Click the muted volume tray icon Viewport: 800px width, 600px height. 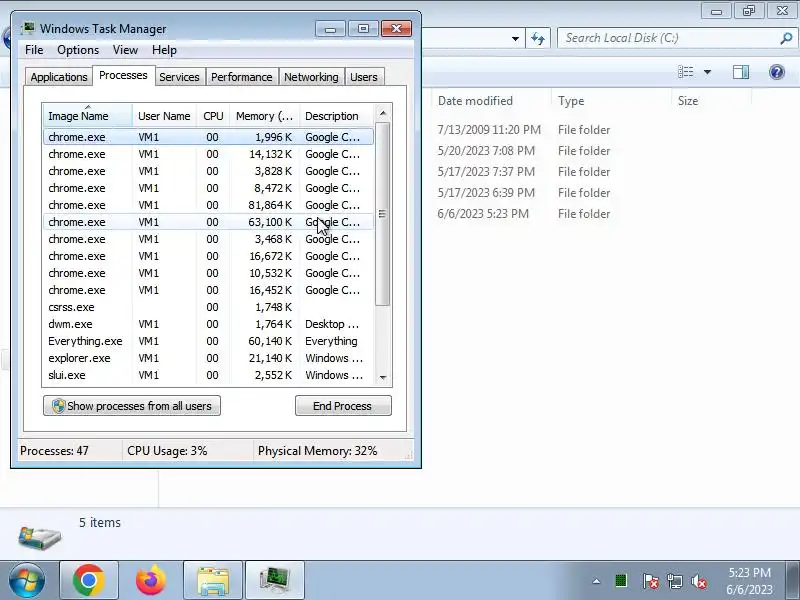point(699,581)
